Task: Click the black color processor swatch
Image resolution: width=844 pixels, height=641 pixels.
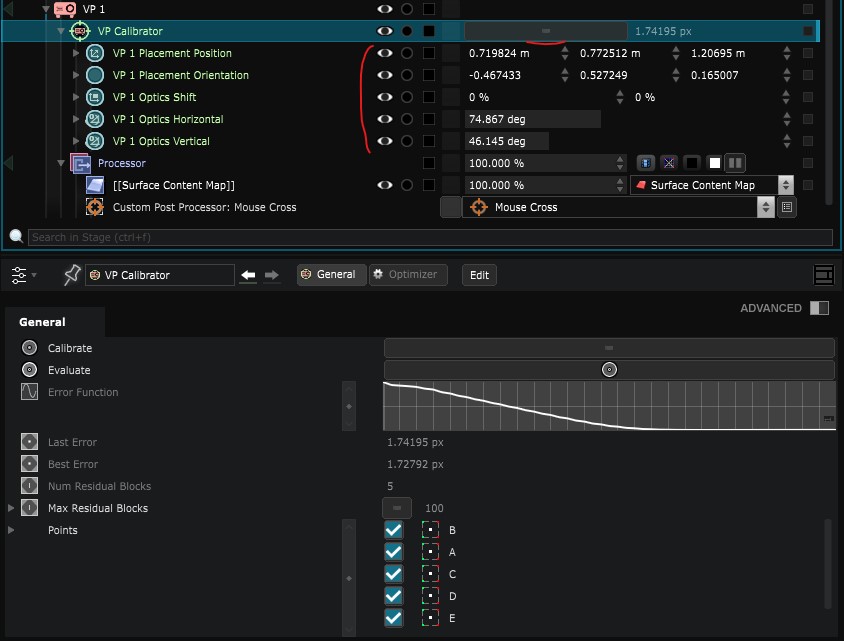Action: pyautogui.click(x=692, y=163)
